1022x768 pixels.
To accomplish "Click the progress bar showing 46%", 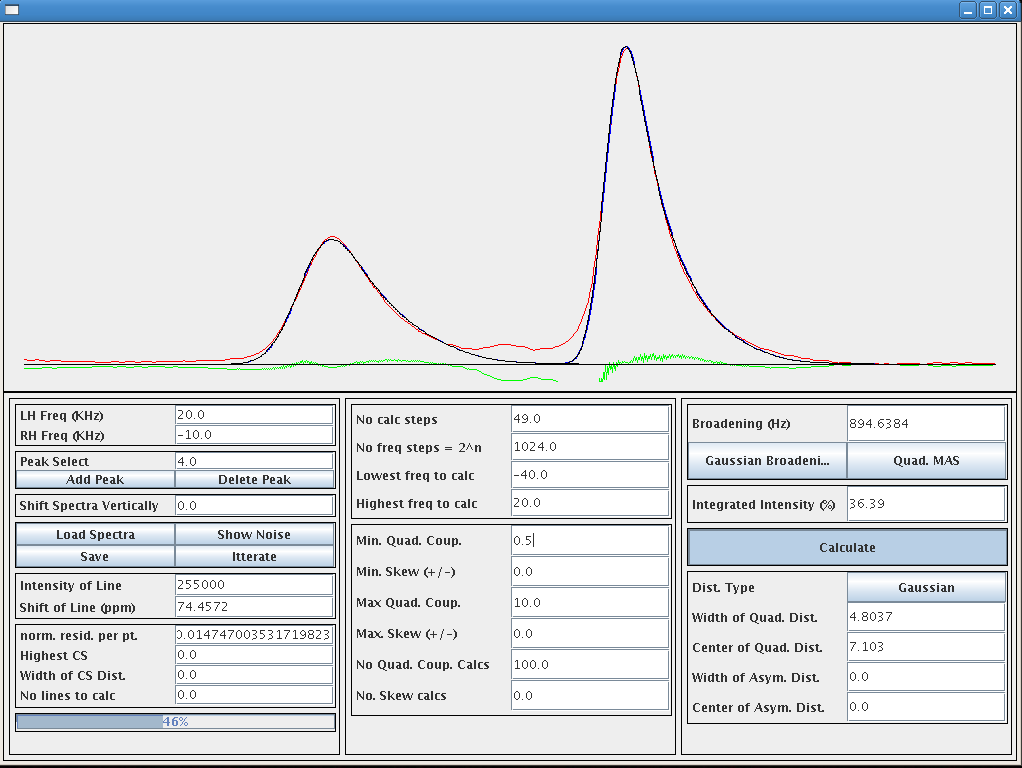I will [x=175, y=722].
